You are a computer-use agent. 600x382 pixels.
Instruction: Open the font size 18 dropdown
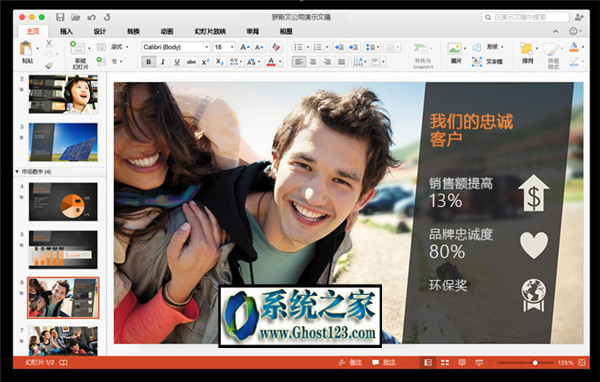tap(224, 47)
